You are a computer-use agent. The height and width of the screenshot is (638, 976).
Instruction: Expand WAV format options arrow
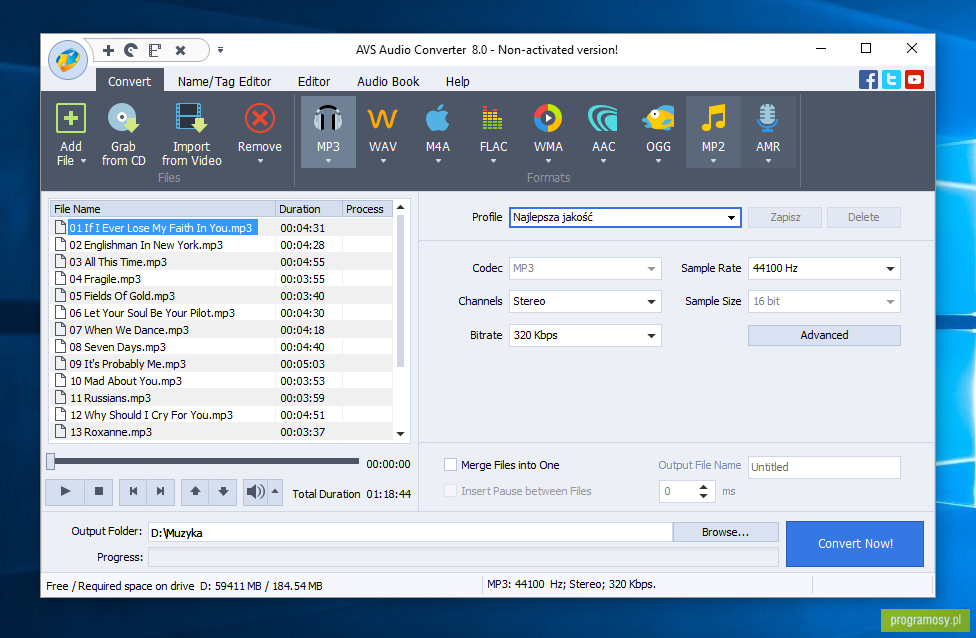click(x=383, y=161)
